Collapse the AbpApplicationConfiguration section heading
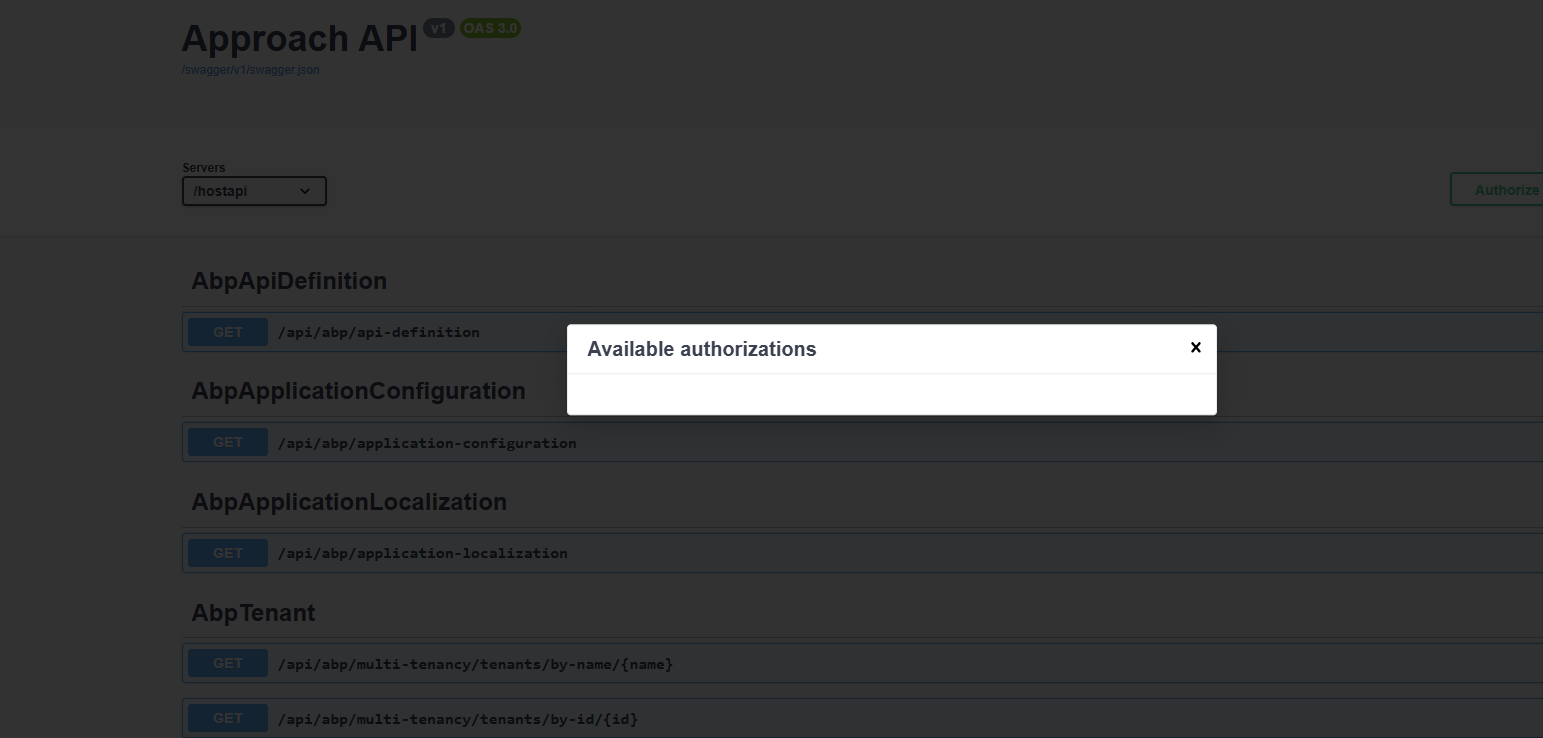This screenshot has width=1543, height=738. point(358,391)
